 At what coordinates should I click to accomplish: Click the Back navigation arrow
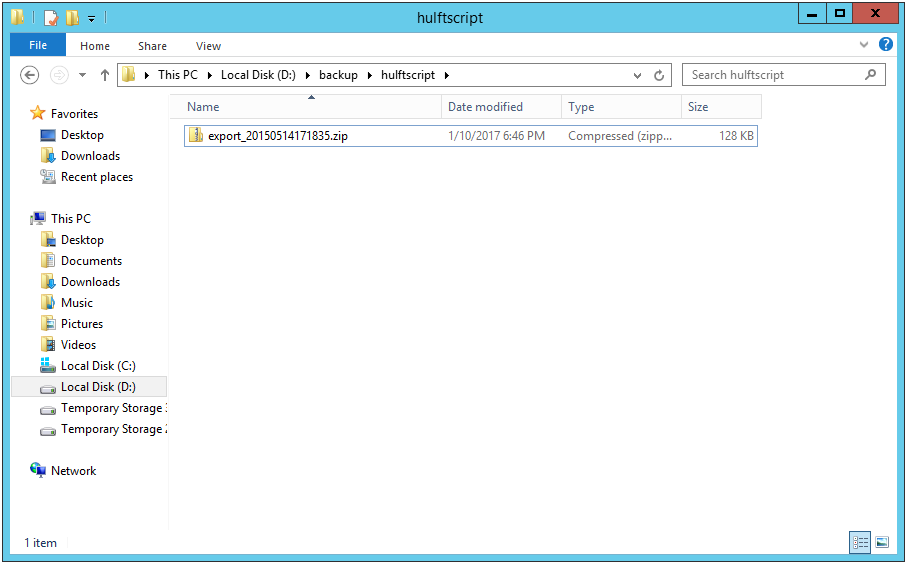tap(29, 75)
